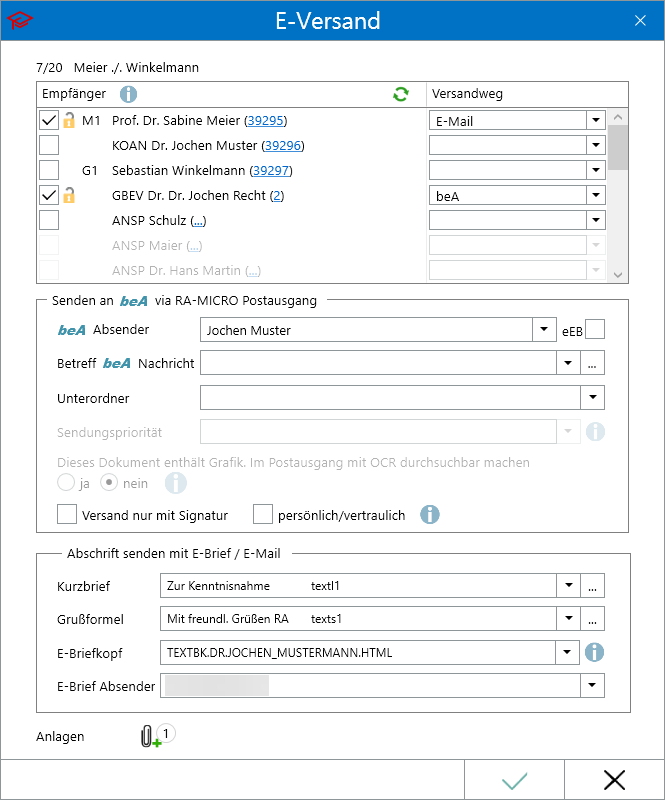Screen dimensions: 665x800
Task: Cancel with the black X button at bottom
Action: (x=614, y=780)
